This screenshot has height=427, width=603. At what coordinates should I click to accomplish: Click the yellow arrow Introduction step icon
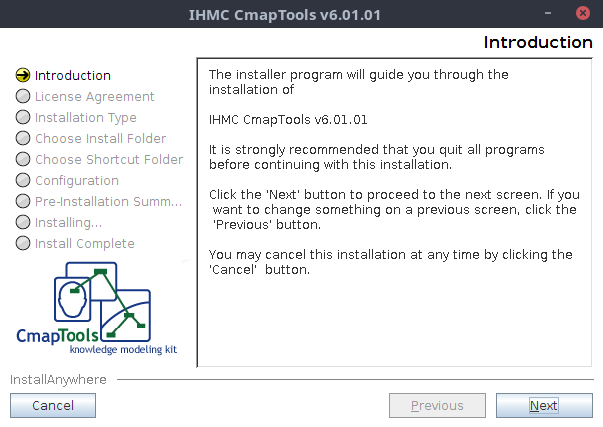coord(23,75)
